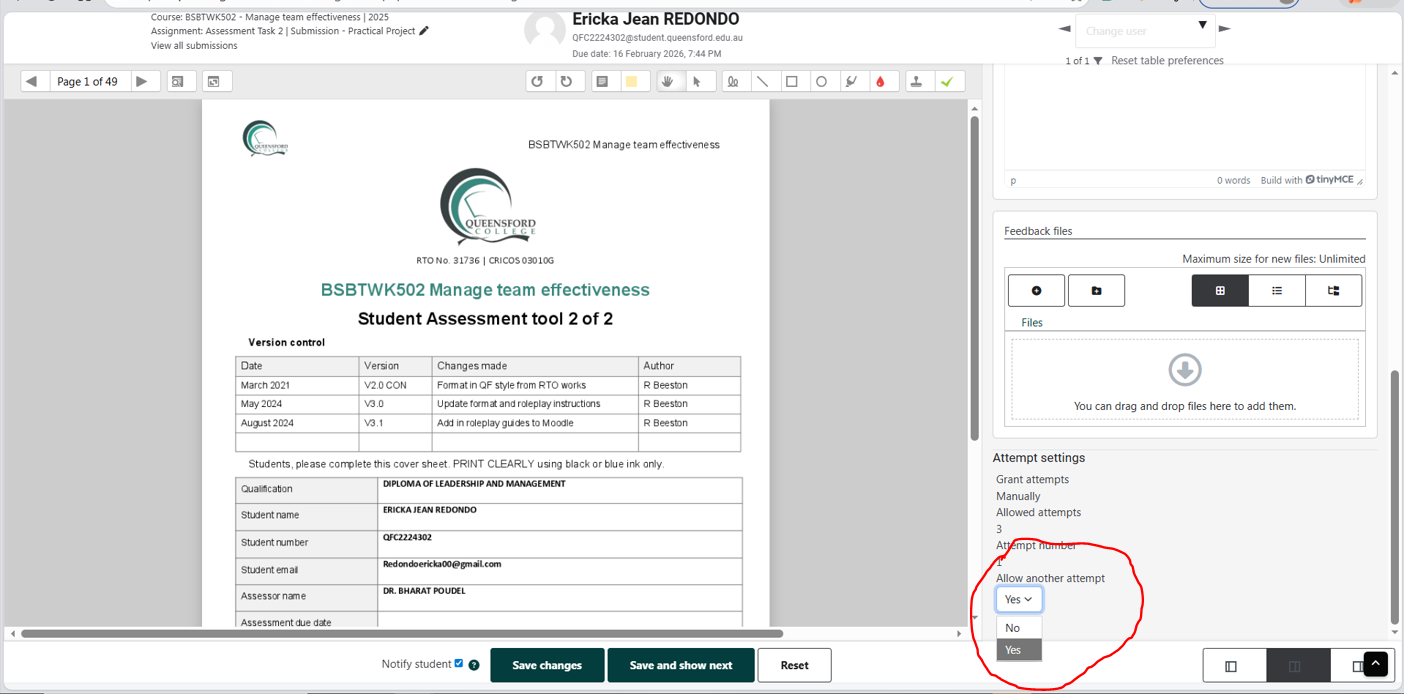Switch feedback files to list view

point(1277,291)
